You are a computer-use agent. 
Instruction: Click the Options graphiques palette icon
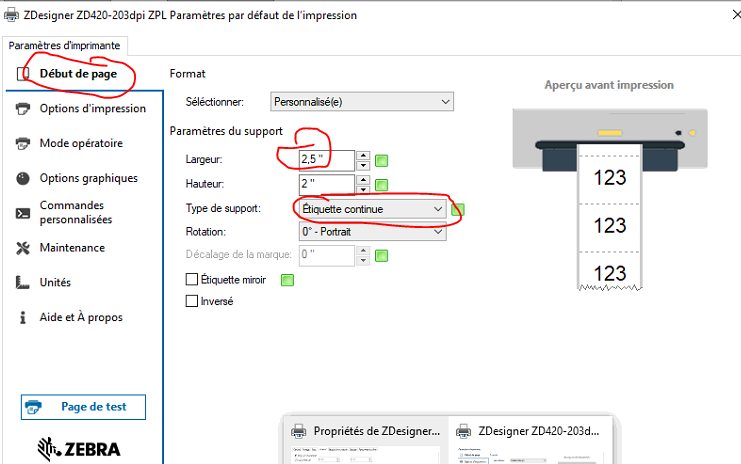tap(22, 179)
